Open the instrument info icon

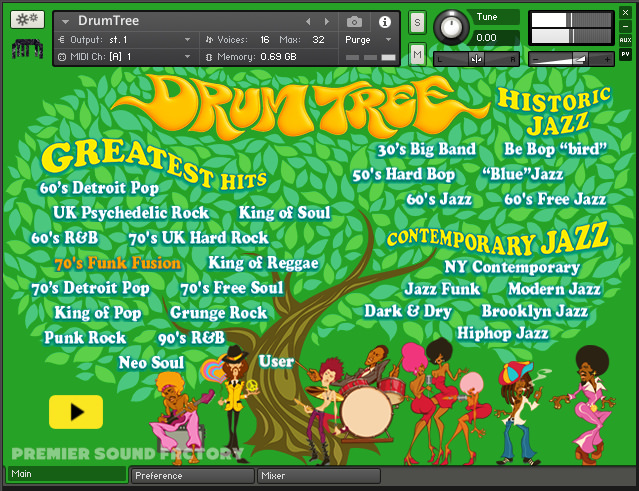coord(385,22)
